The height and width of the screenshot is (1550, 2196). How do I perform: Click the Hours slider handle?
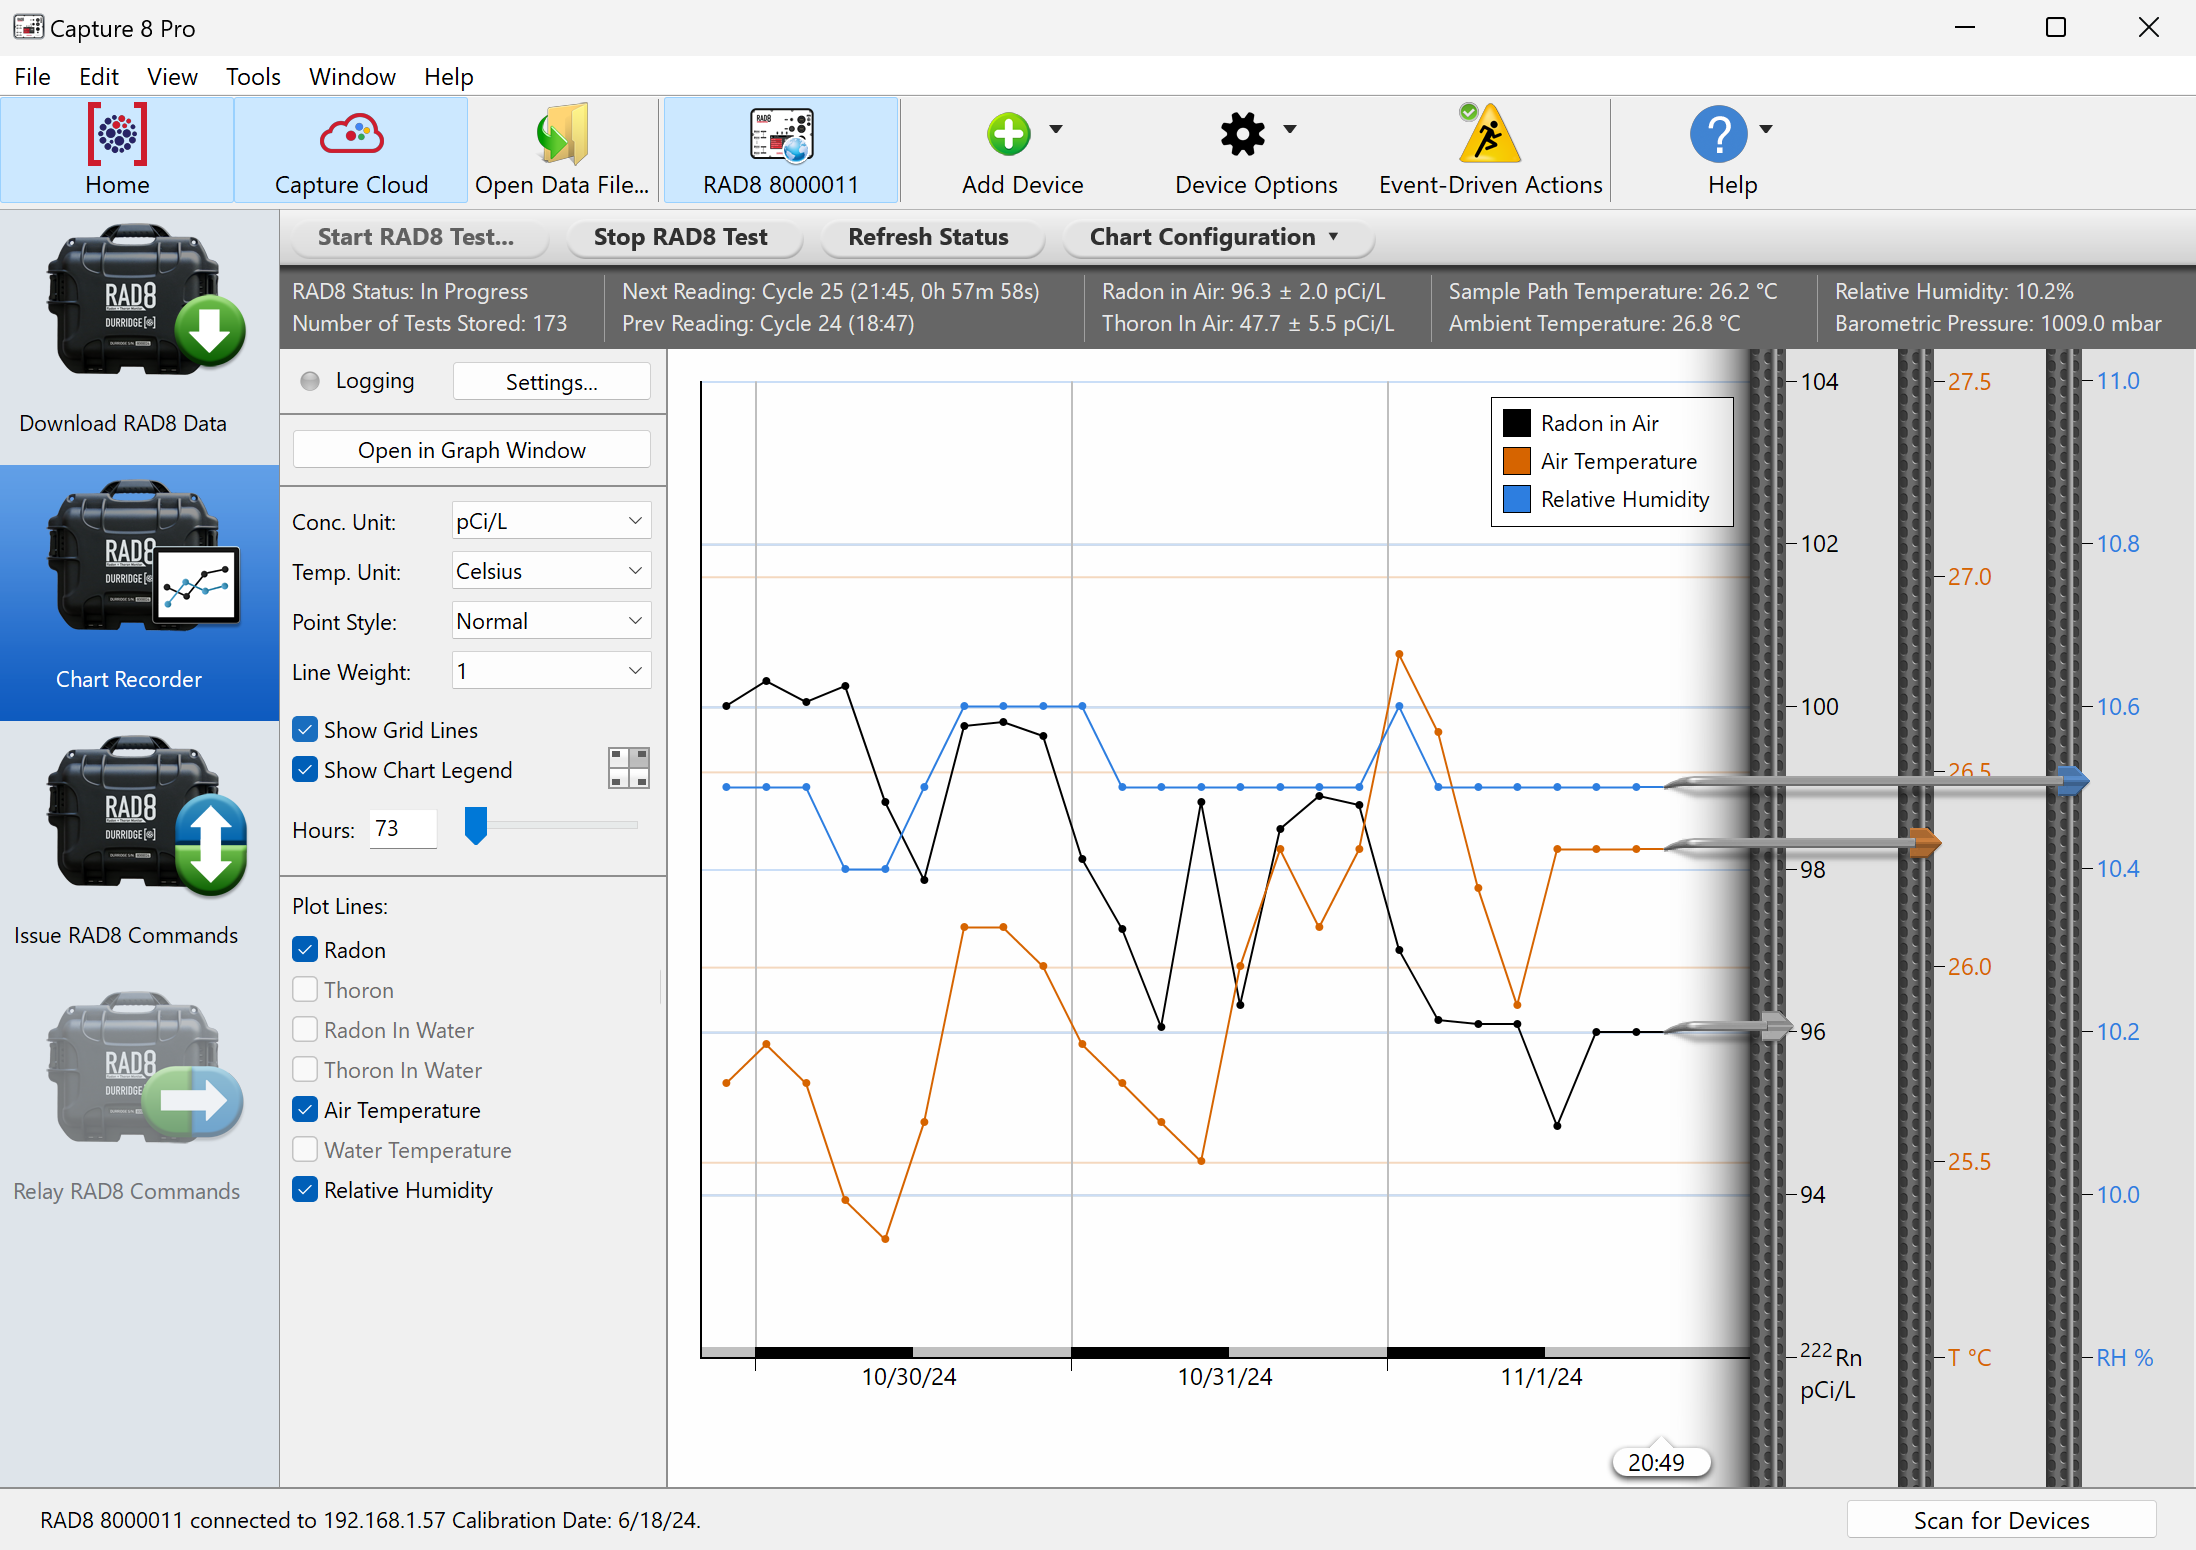pyautogui.click(x=476, y=825)
